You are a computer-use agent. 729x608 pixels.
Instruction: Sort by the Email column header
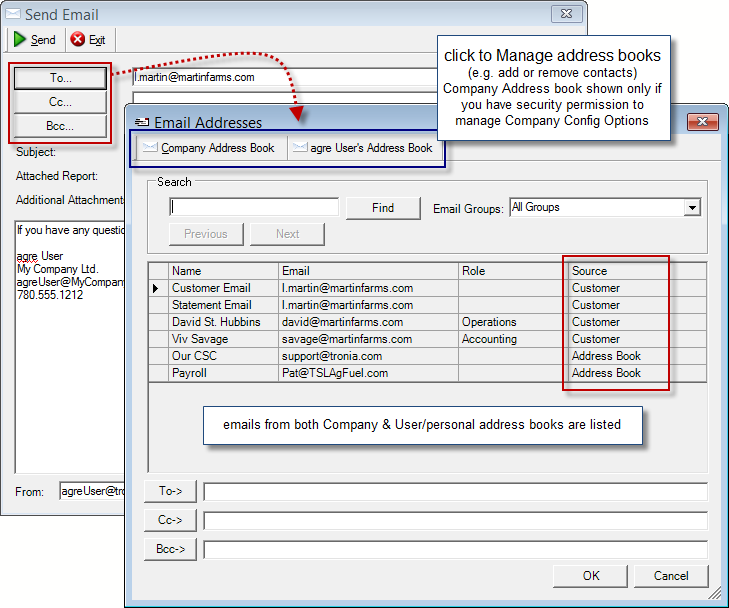[369, 271]
